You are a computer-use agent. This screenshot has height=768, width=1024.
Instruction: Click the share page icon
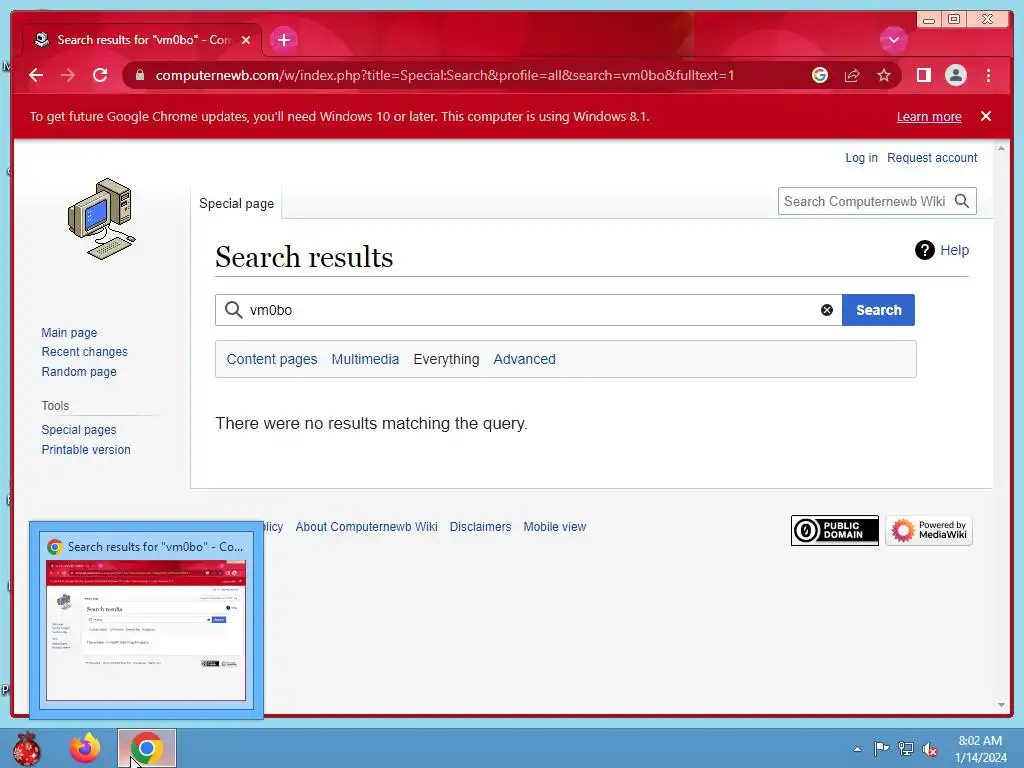point(852,75)
